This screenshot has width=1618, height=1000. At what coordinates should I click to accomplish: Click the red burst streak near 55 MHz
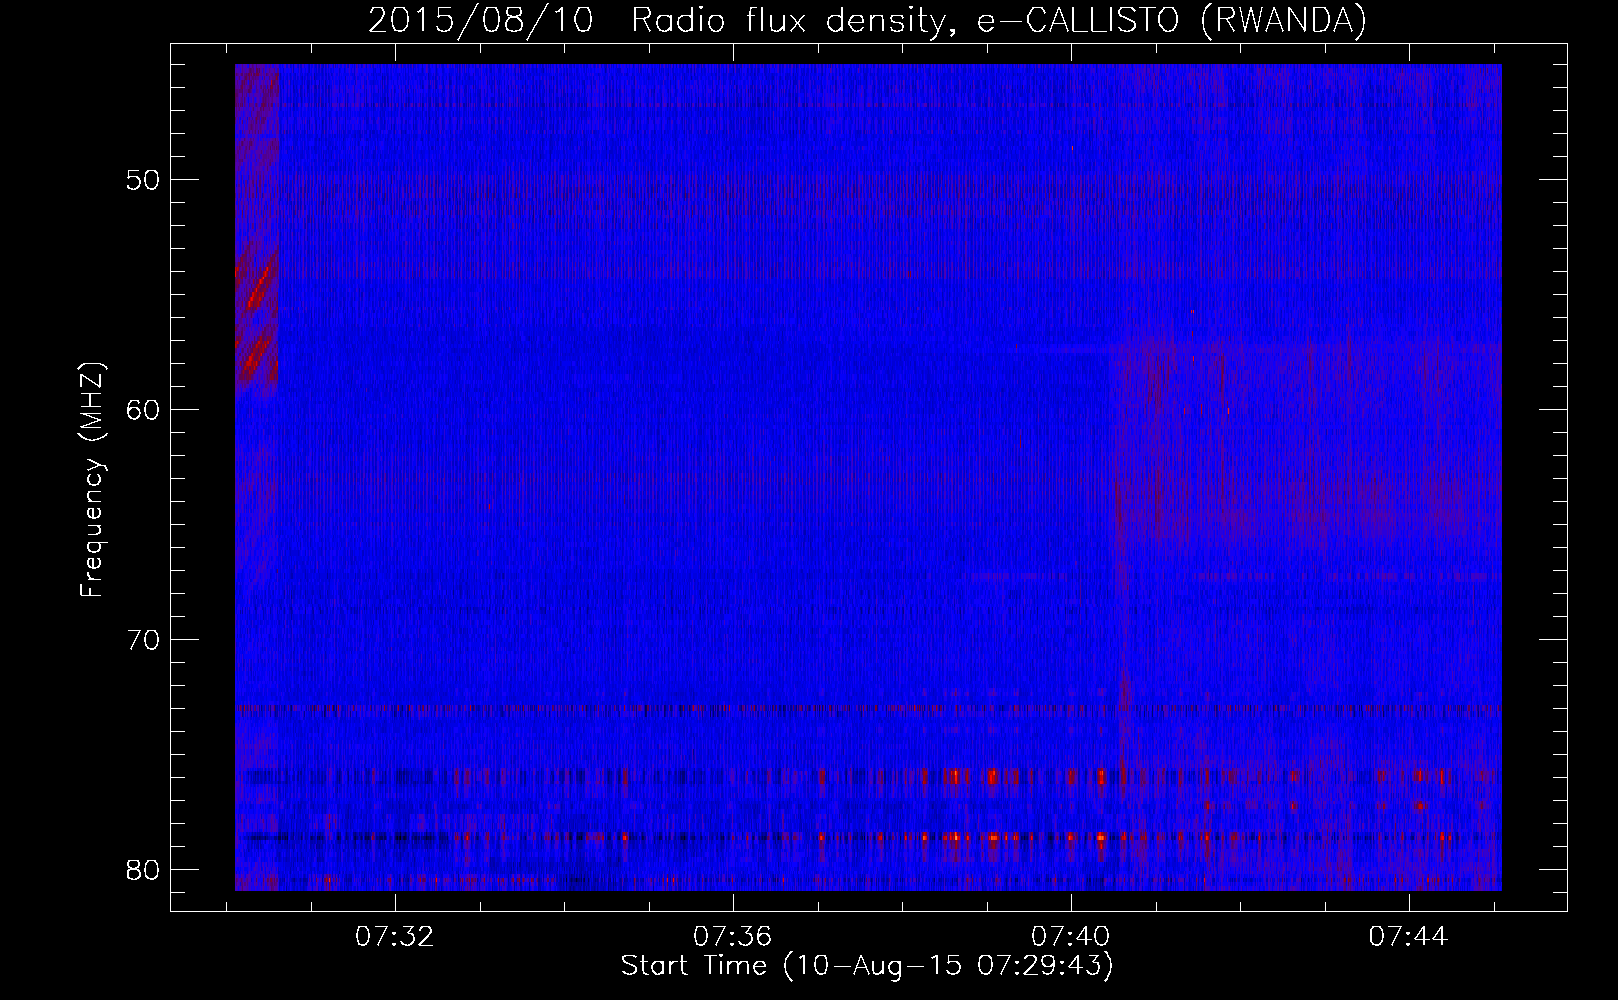pyautogui.click(x=259, y=288)
